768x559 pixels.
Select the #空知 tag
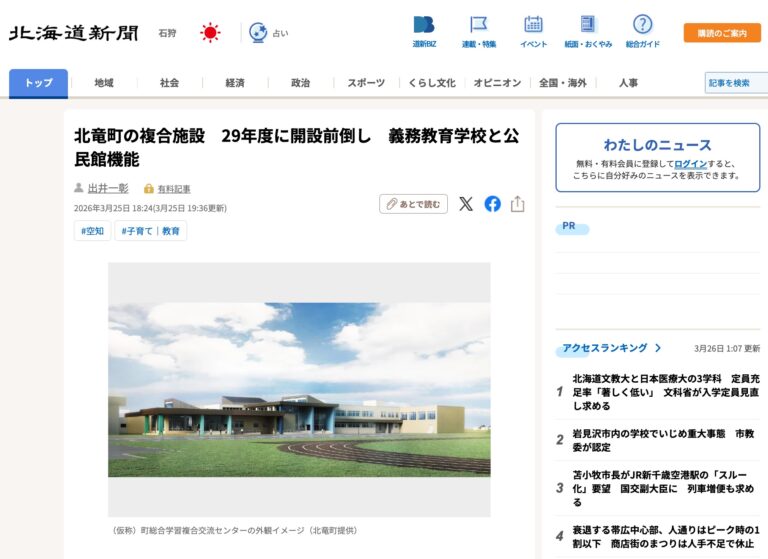(92, 231)
